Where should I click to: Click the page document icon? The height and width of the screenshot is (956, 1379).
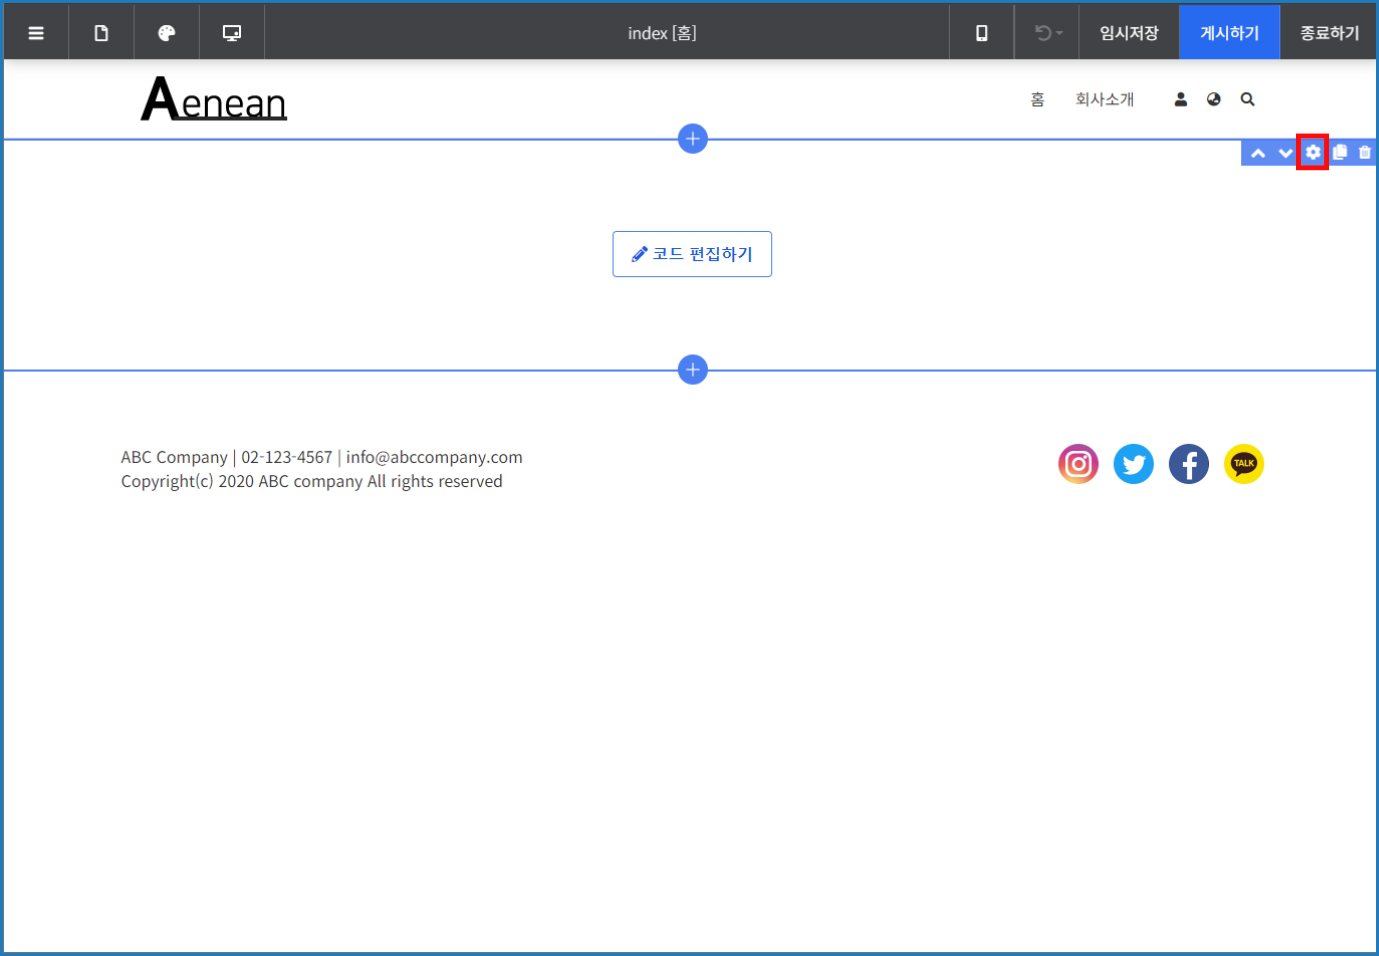tap(101, 33)
